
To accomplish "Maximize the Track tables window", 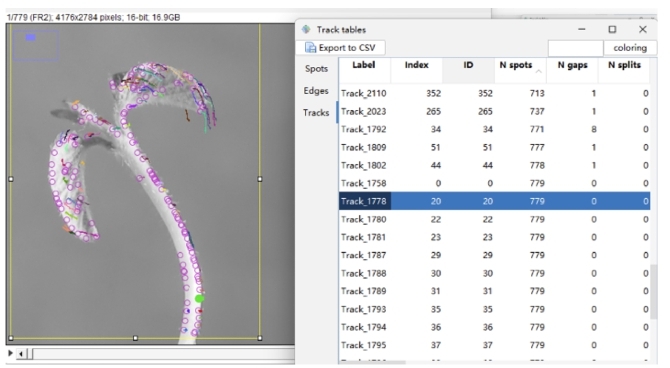I will pyautogui.click(x=612, y=29).
